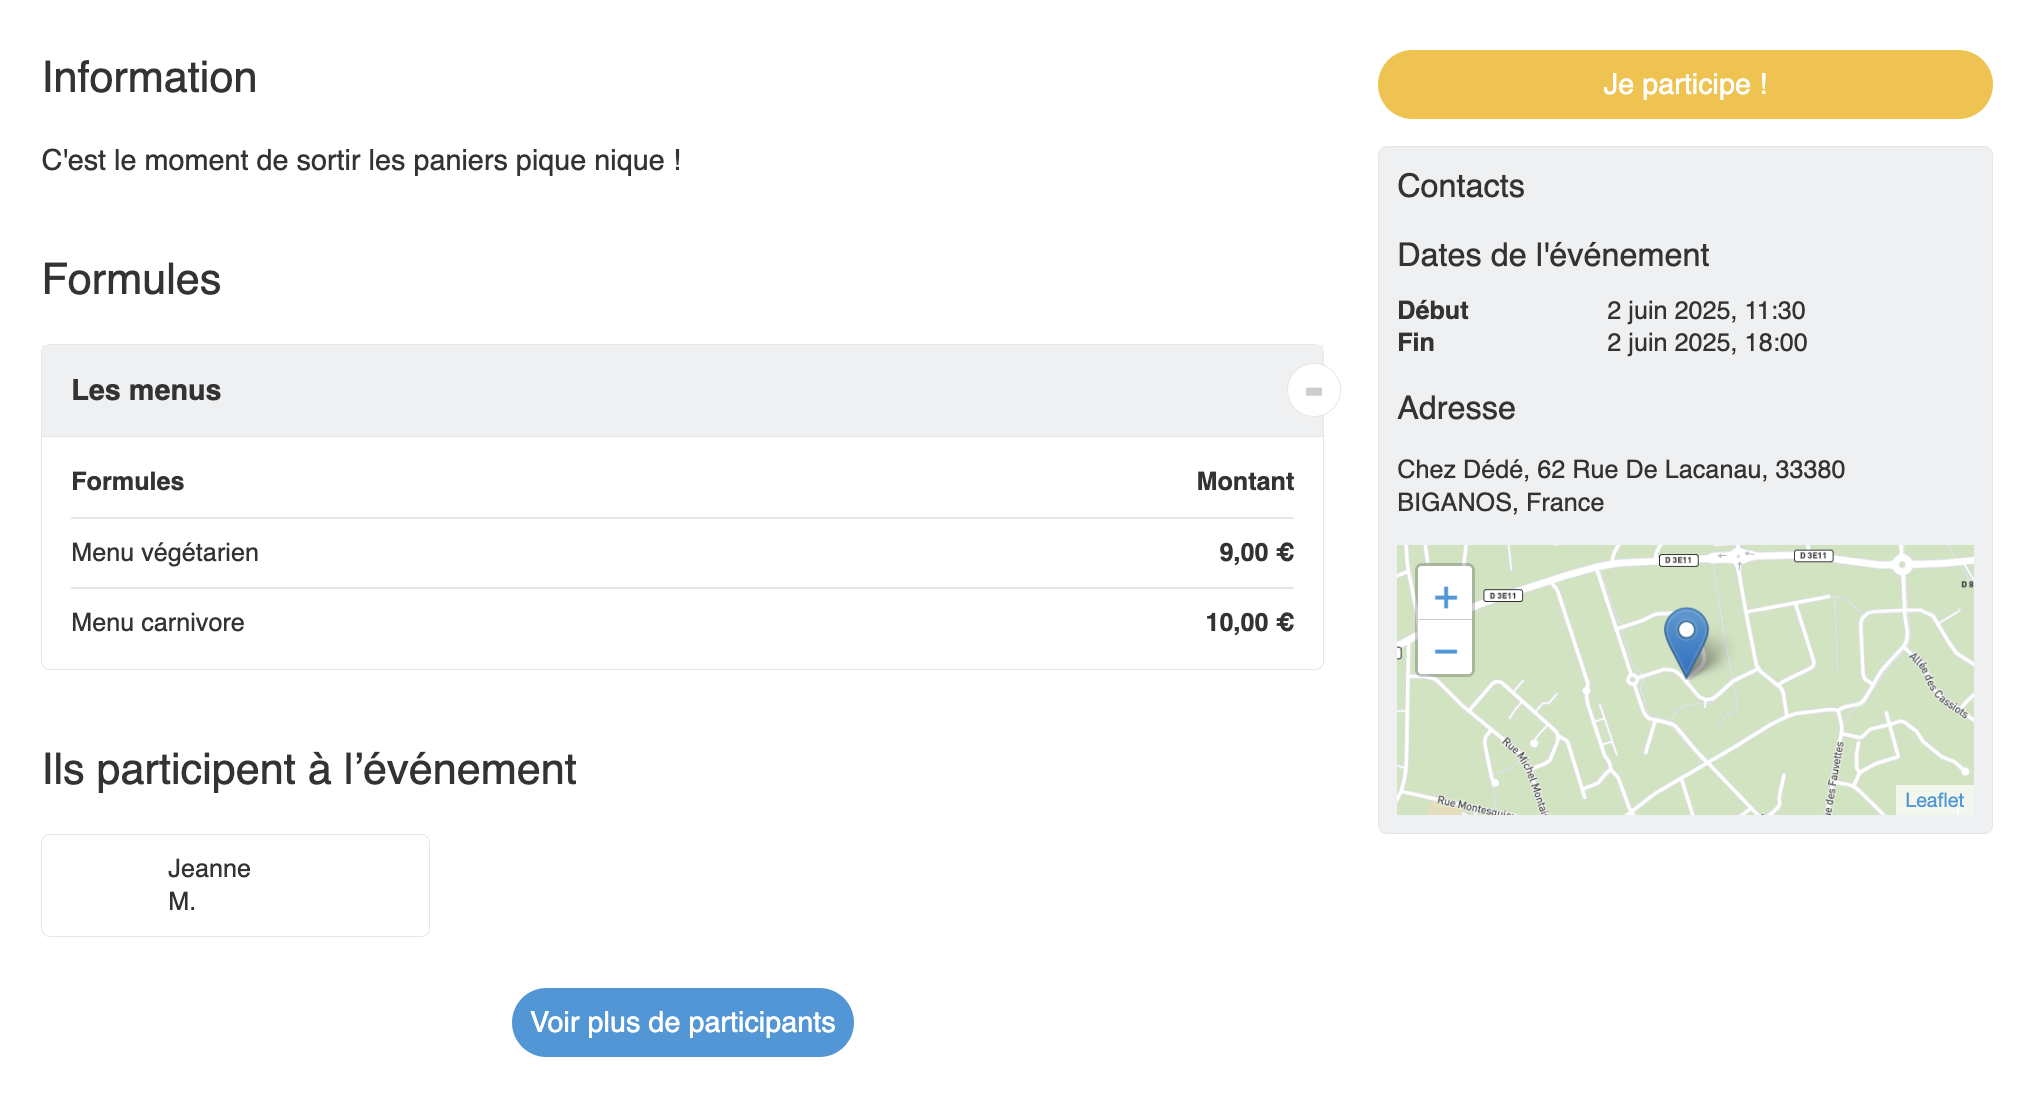2028x1094 pixels.
Task: Click the 'Je participe !' button
Action: tap(1685, 85)
